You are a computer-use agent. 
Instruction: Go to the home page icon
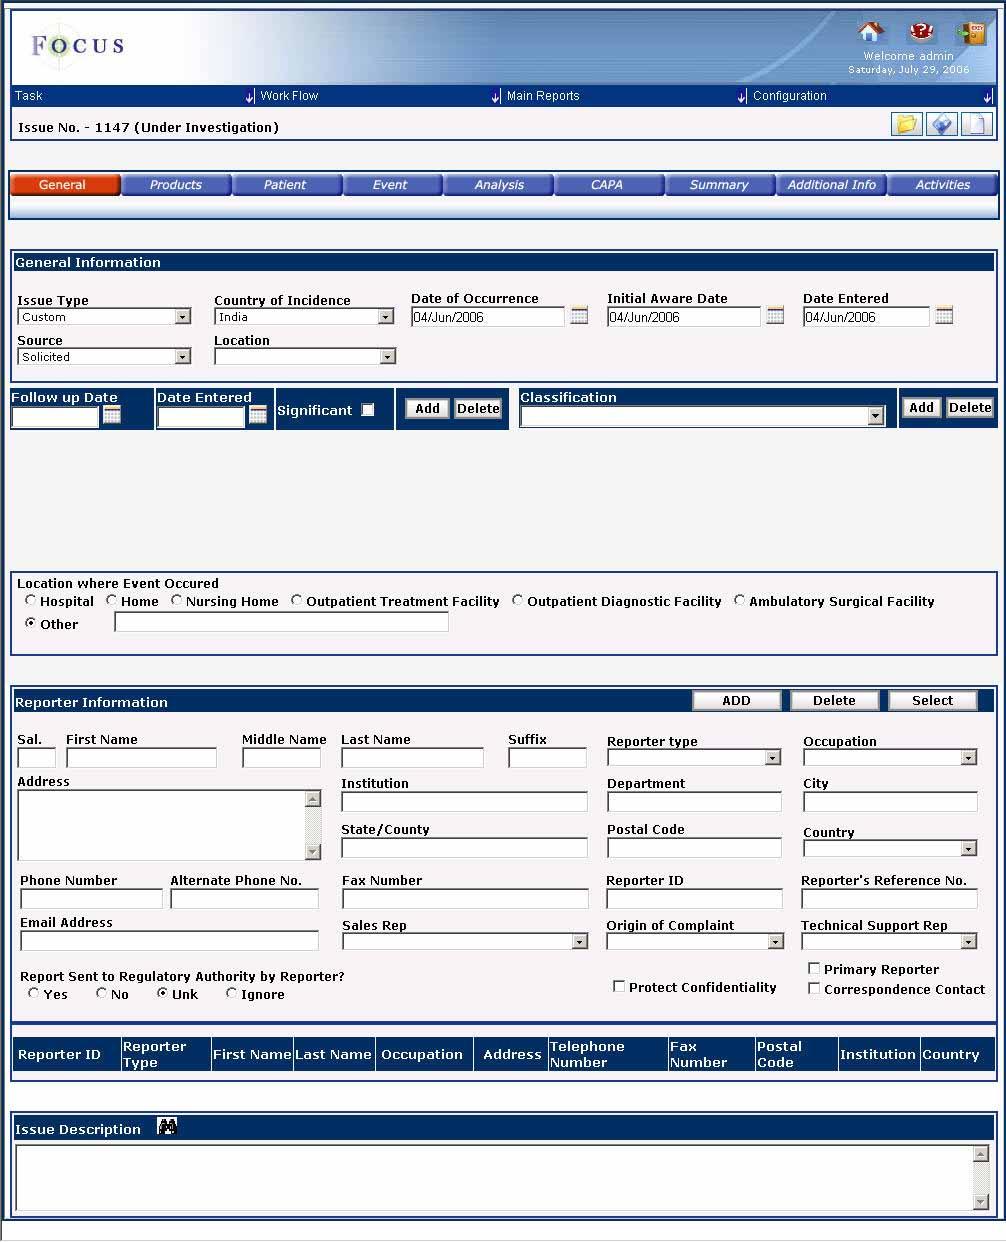[x=871, y=32]
